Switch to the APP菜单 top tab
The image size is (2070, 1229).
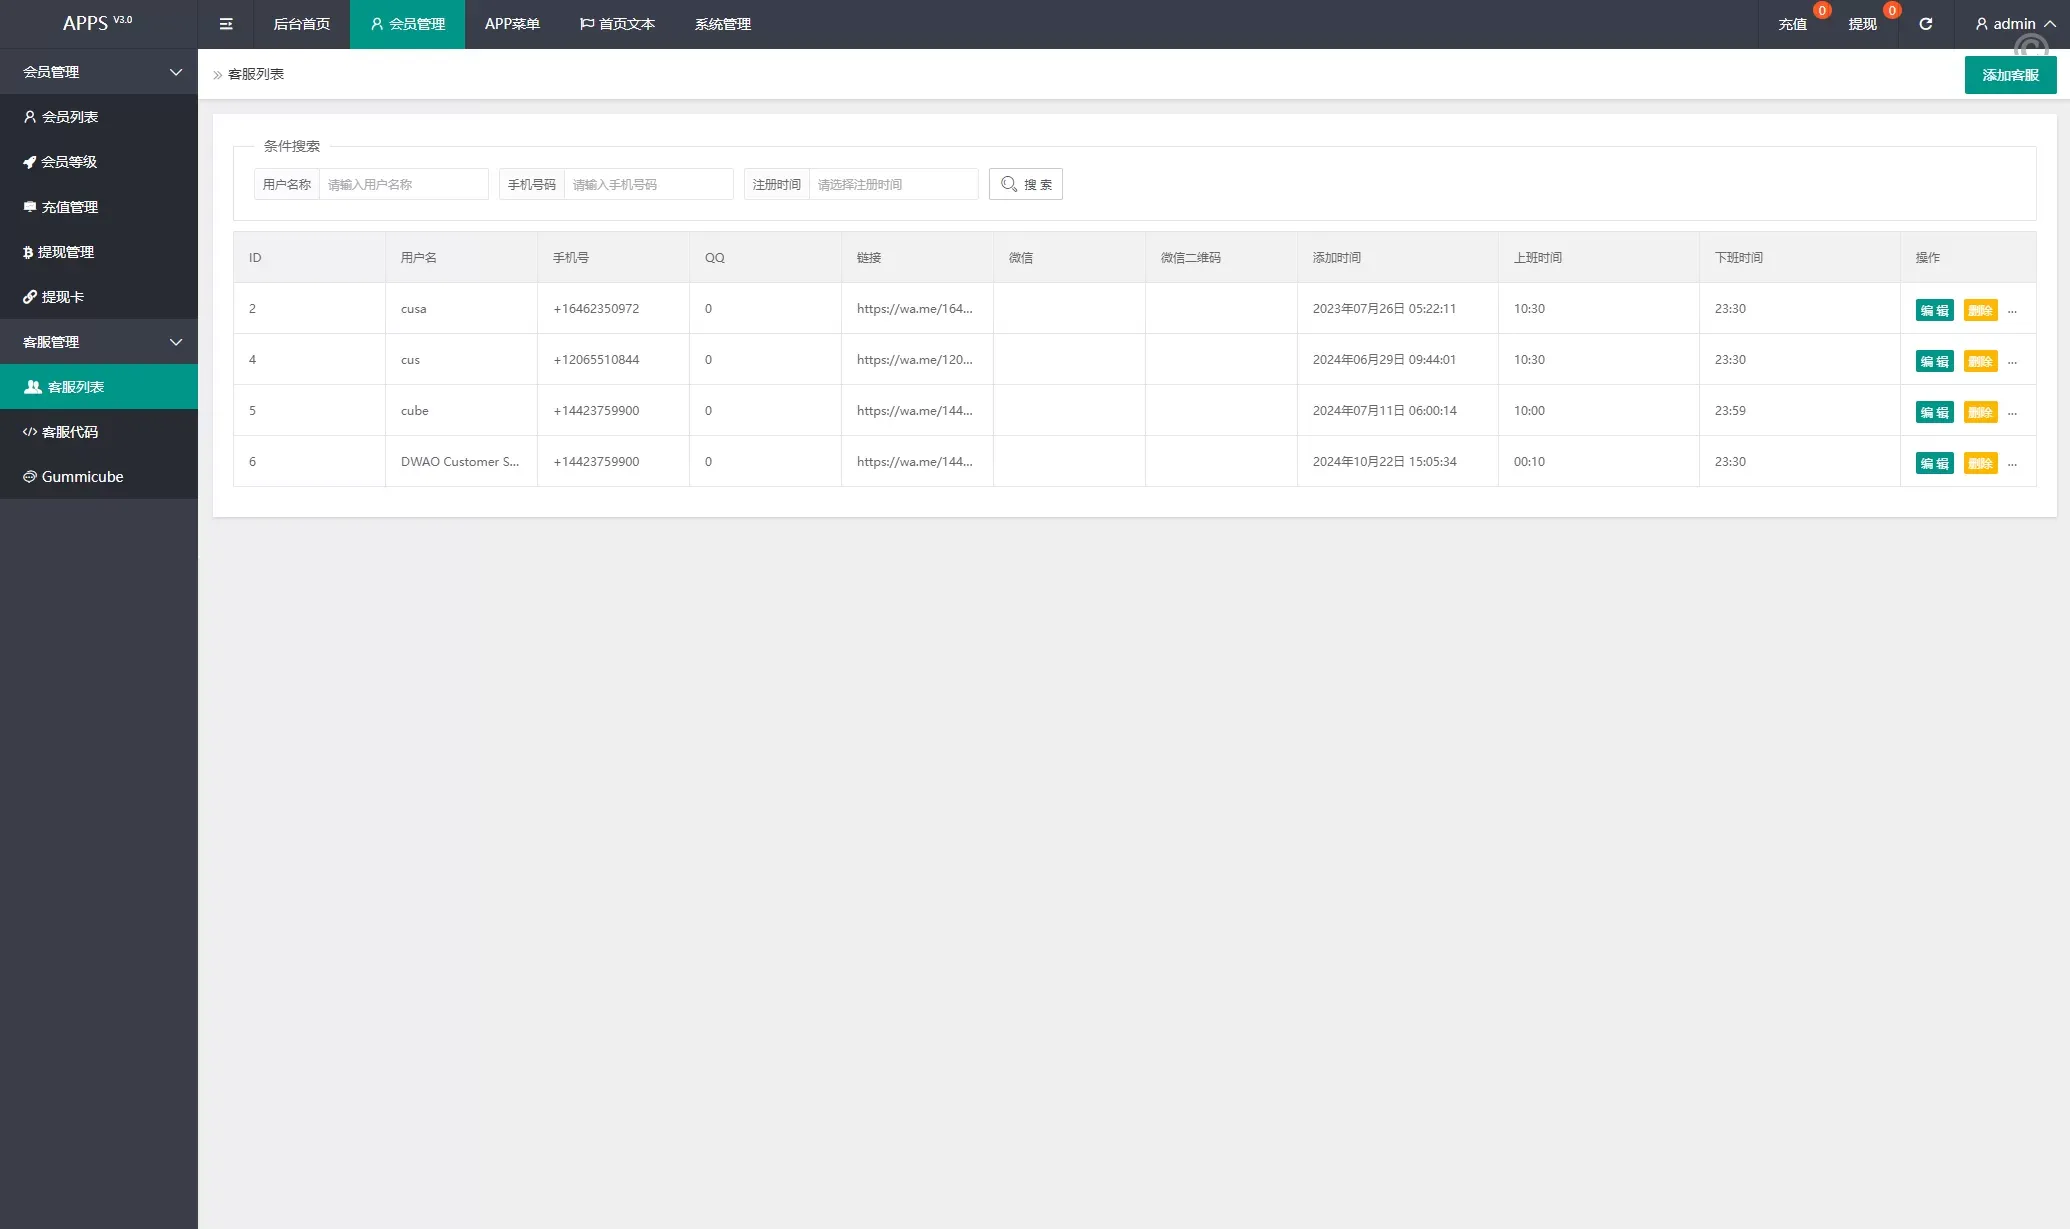point(512,24)
